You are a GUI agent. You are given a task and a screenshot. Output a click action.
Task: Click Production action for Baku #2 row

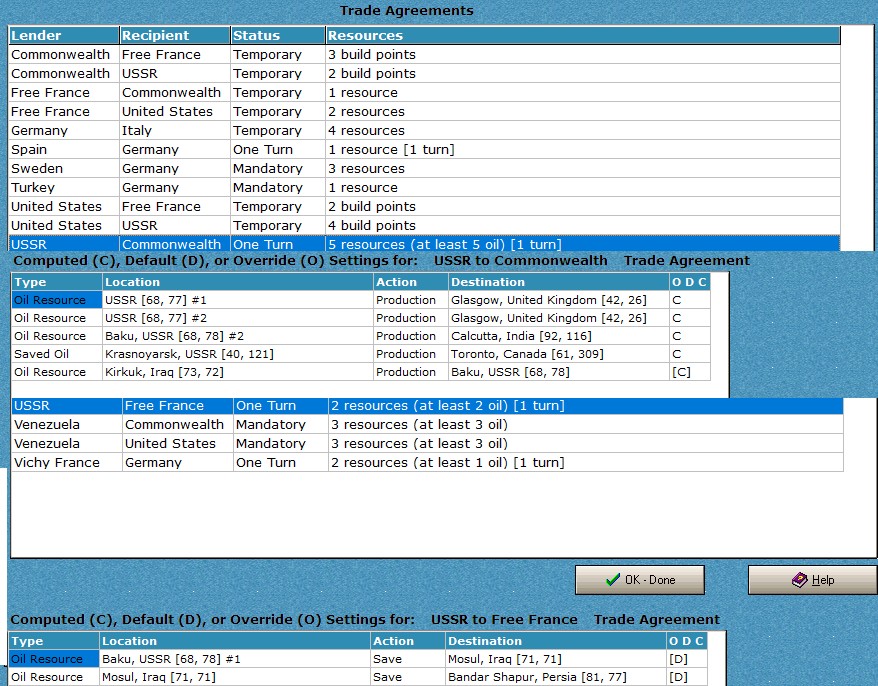click(410, 337)
